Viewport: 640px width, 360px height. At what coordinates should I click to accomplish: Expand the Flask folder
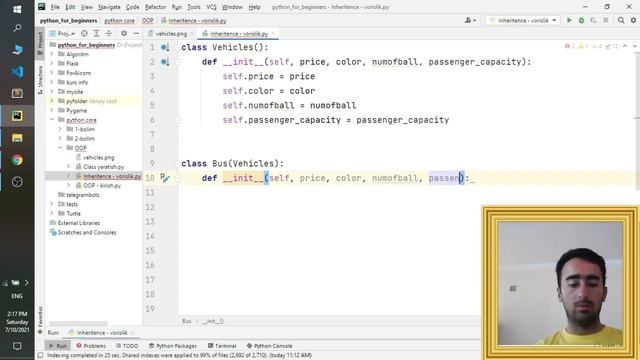[x=52, y=63]
